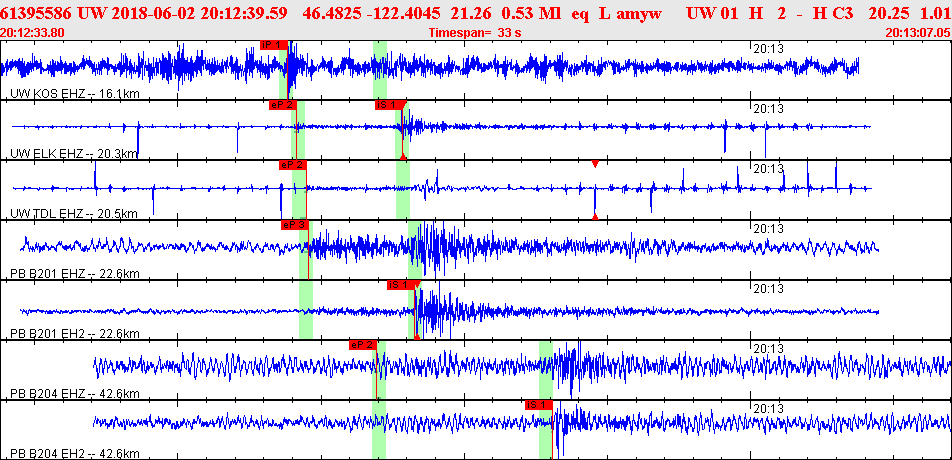This screenshot has height=460, width=952.
Task: Click the 20:13 time label on B204 EH2 trace
Action: click(768, 408)
